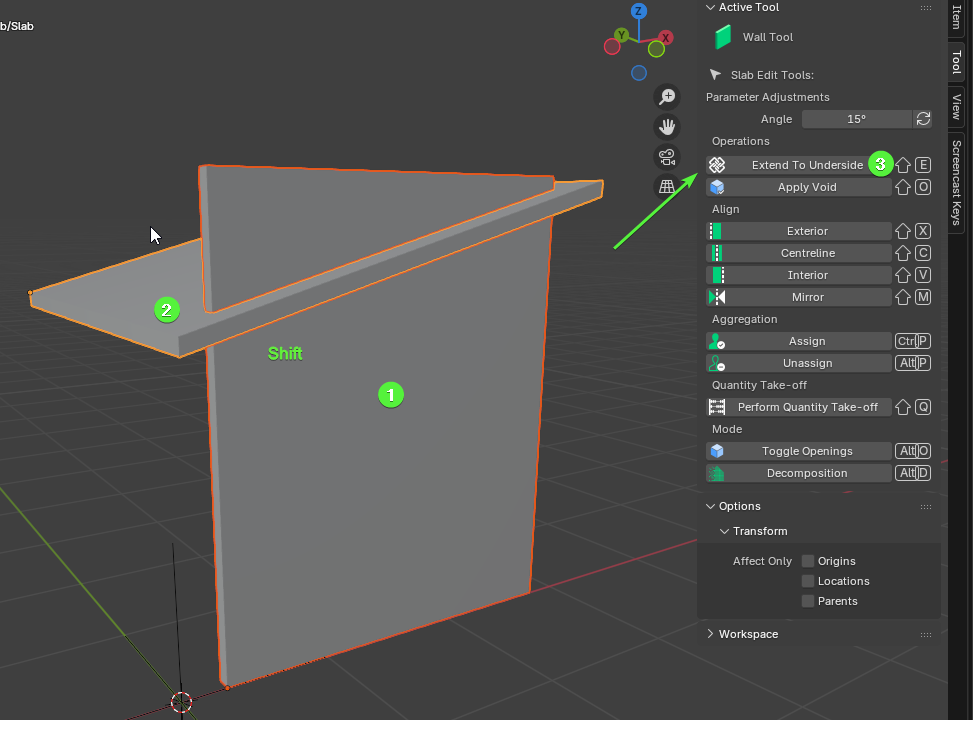
Task: Click the Interior align button
Action: click(x=799, y=275)
